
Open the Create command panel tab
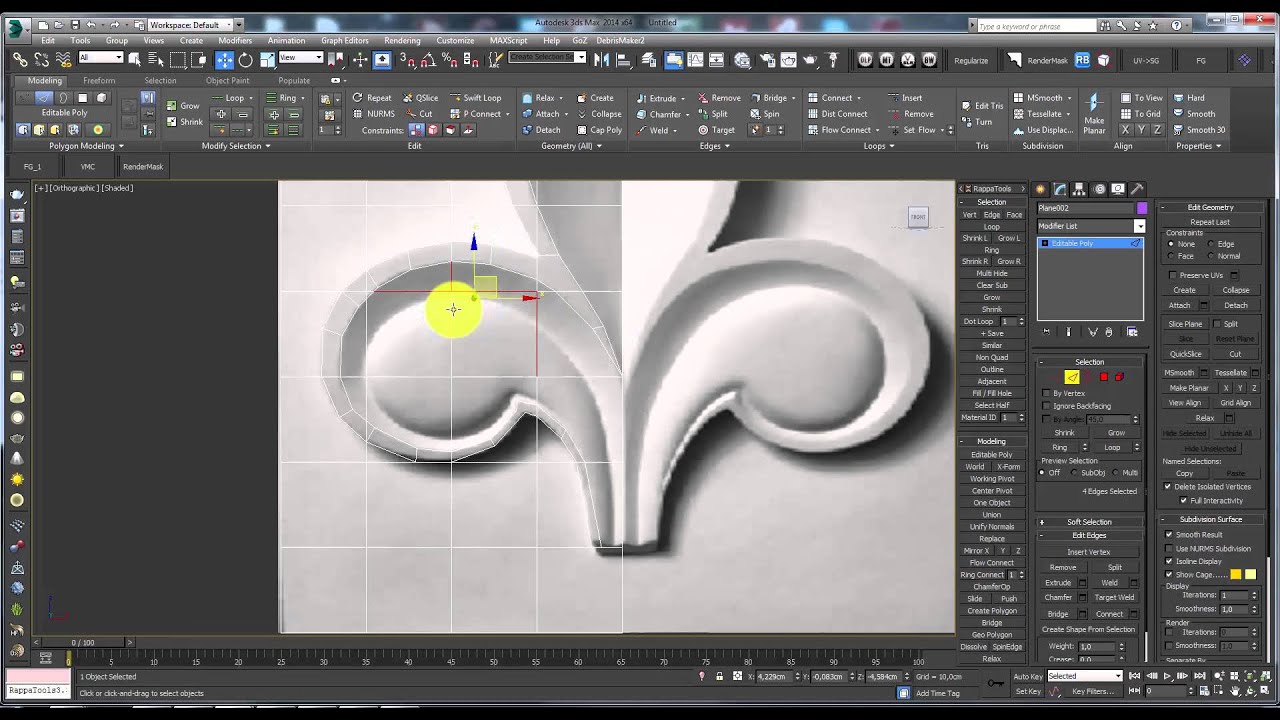point(1041,189)
